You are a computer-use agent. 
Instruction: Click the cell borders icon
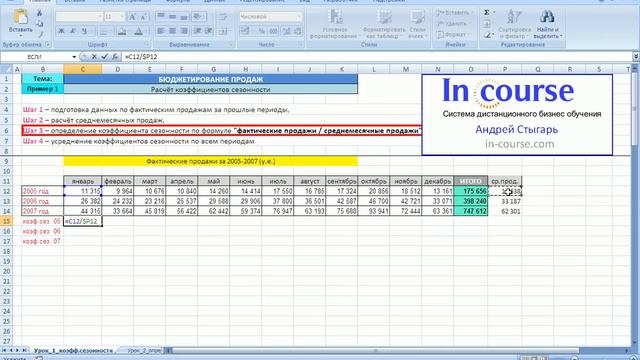(x=104, y=31)
